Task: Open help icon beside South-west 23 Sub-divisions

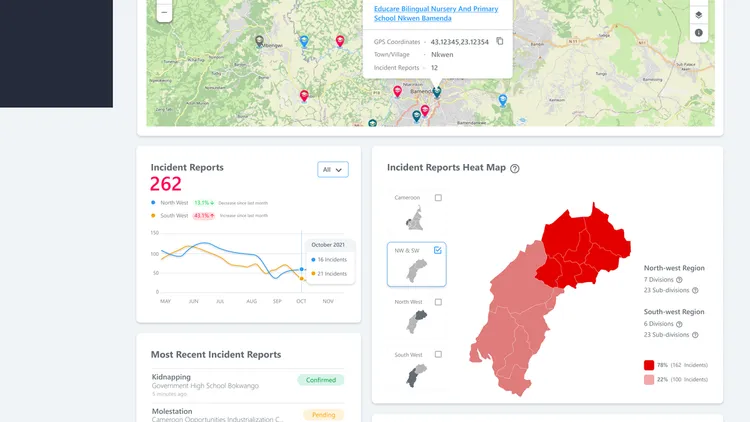Action: [695, 335]
